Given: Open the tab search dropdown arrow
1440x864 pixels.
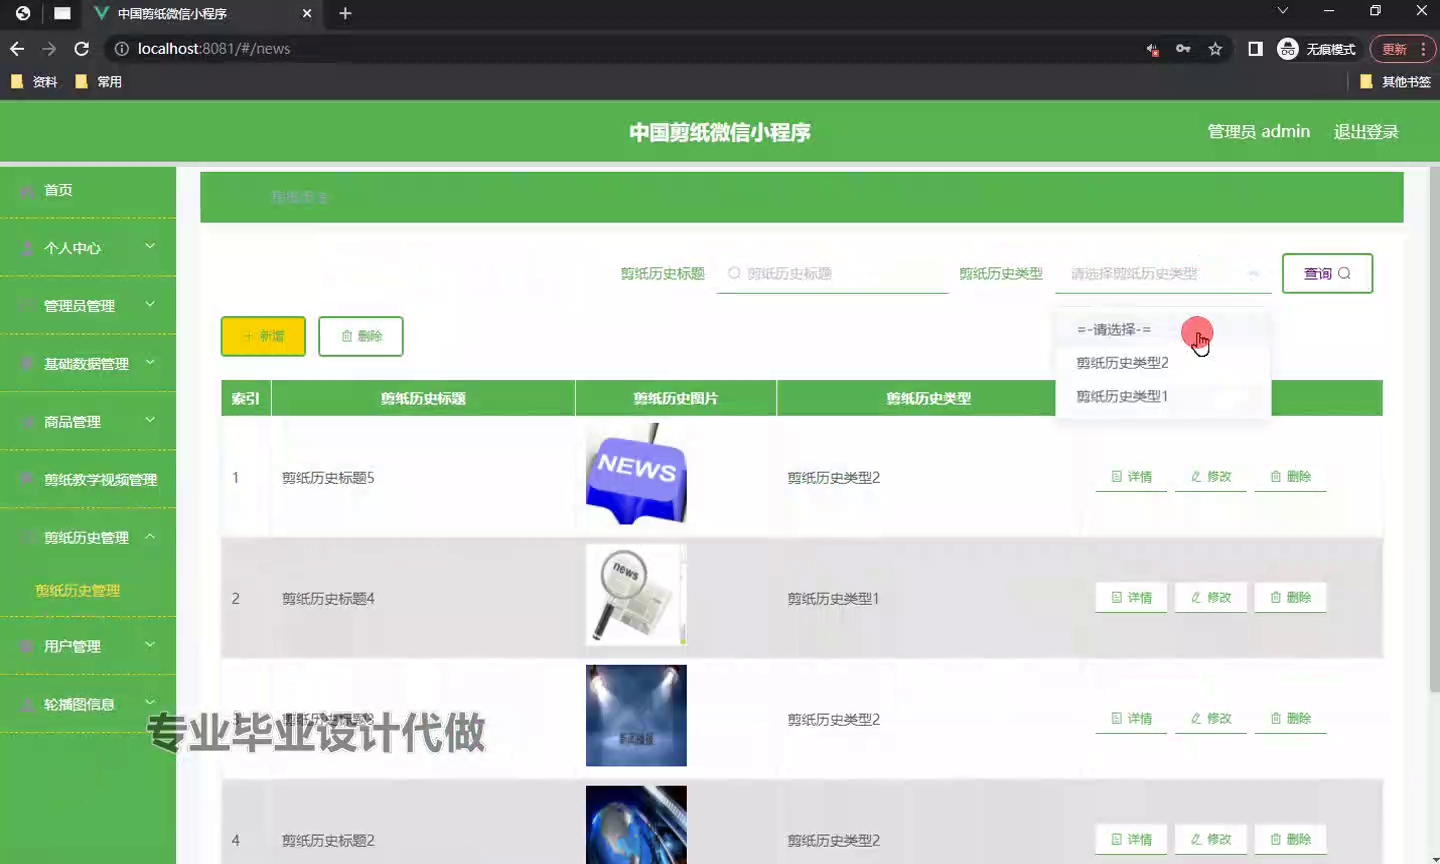Looking at the screenshot, I should click(1282, 11).
